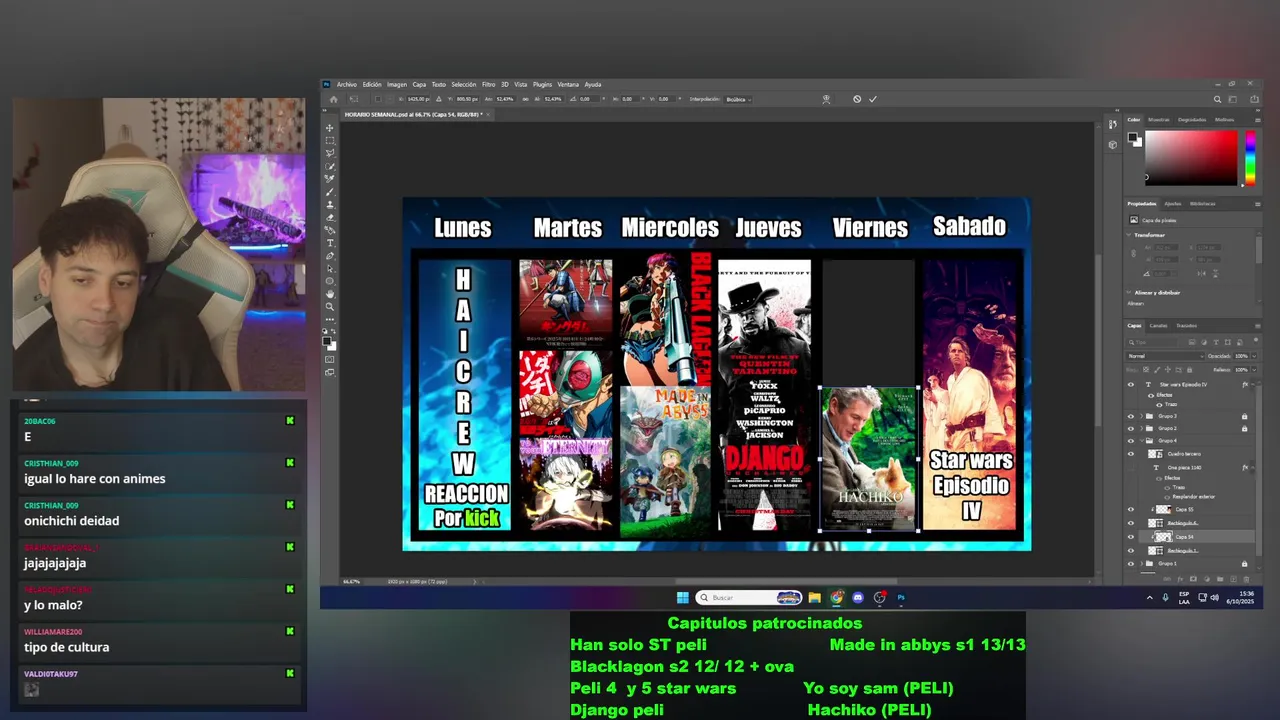Open the Filtro menu
This screenshot has width=1280, height=720.
tap(488, 84)
